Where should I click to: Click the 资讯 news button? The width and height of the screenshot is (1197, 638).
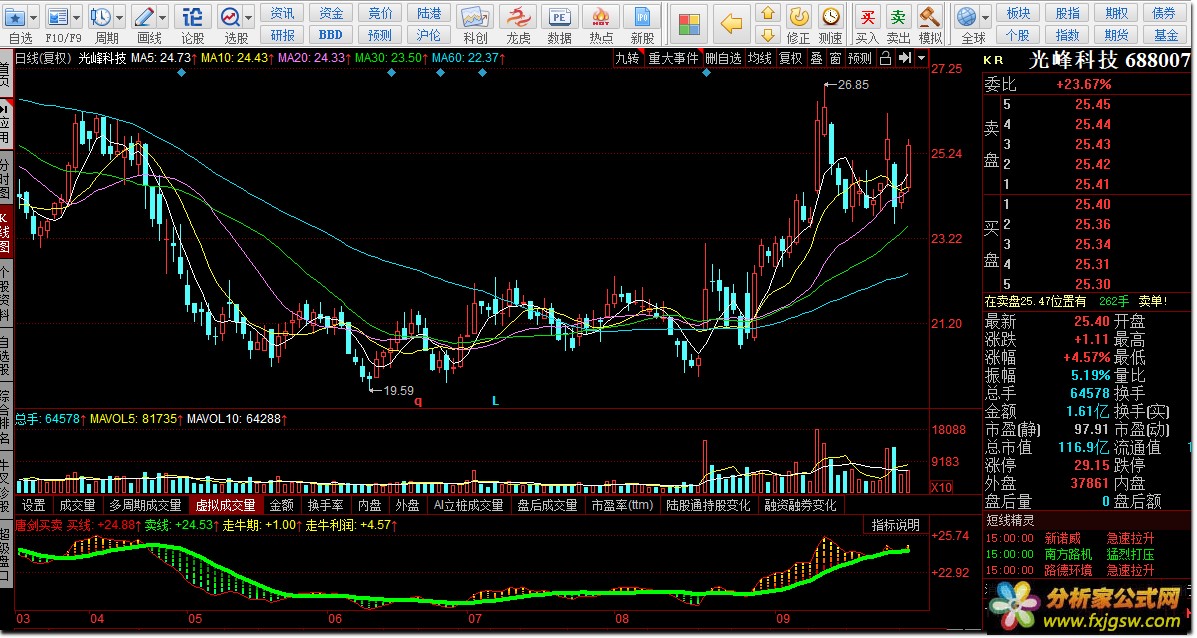coord(282,13)
